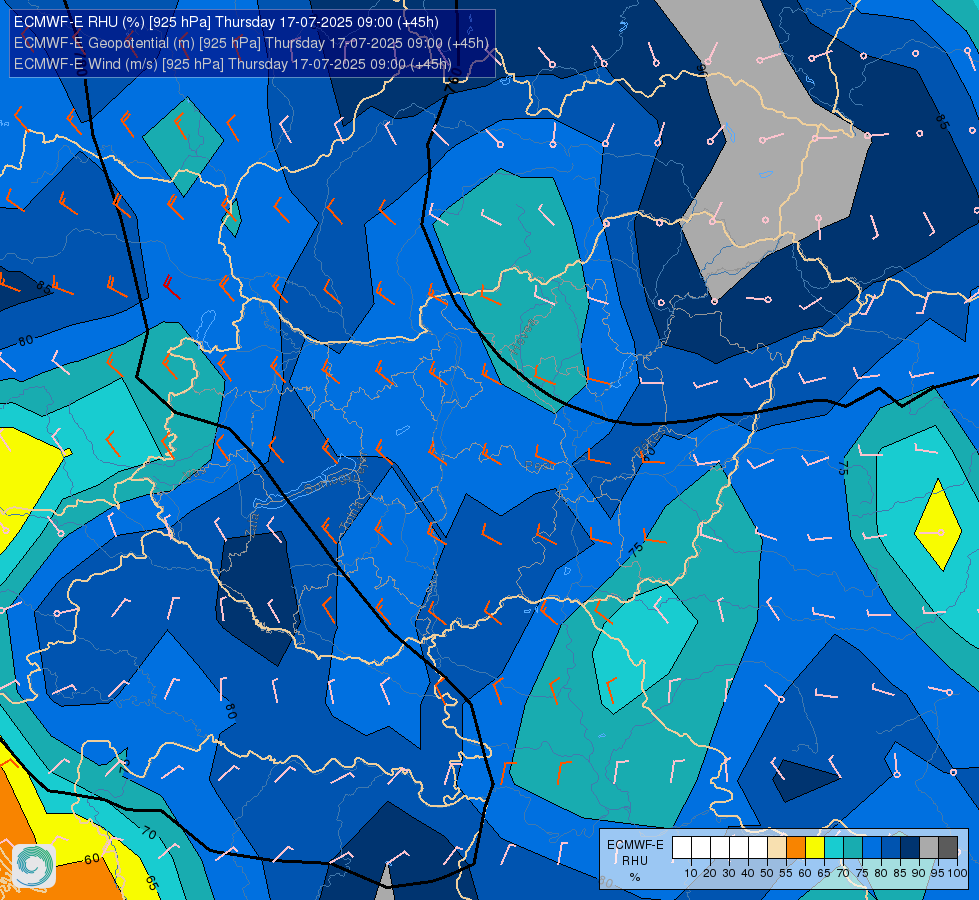Click the swirl logo icon in corner
Image resolution: width=979 pixels, height=900 pixels.
point(34,866)
